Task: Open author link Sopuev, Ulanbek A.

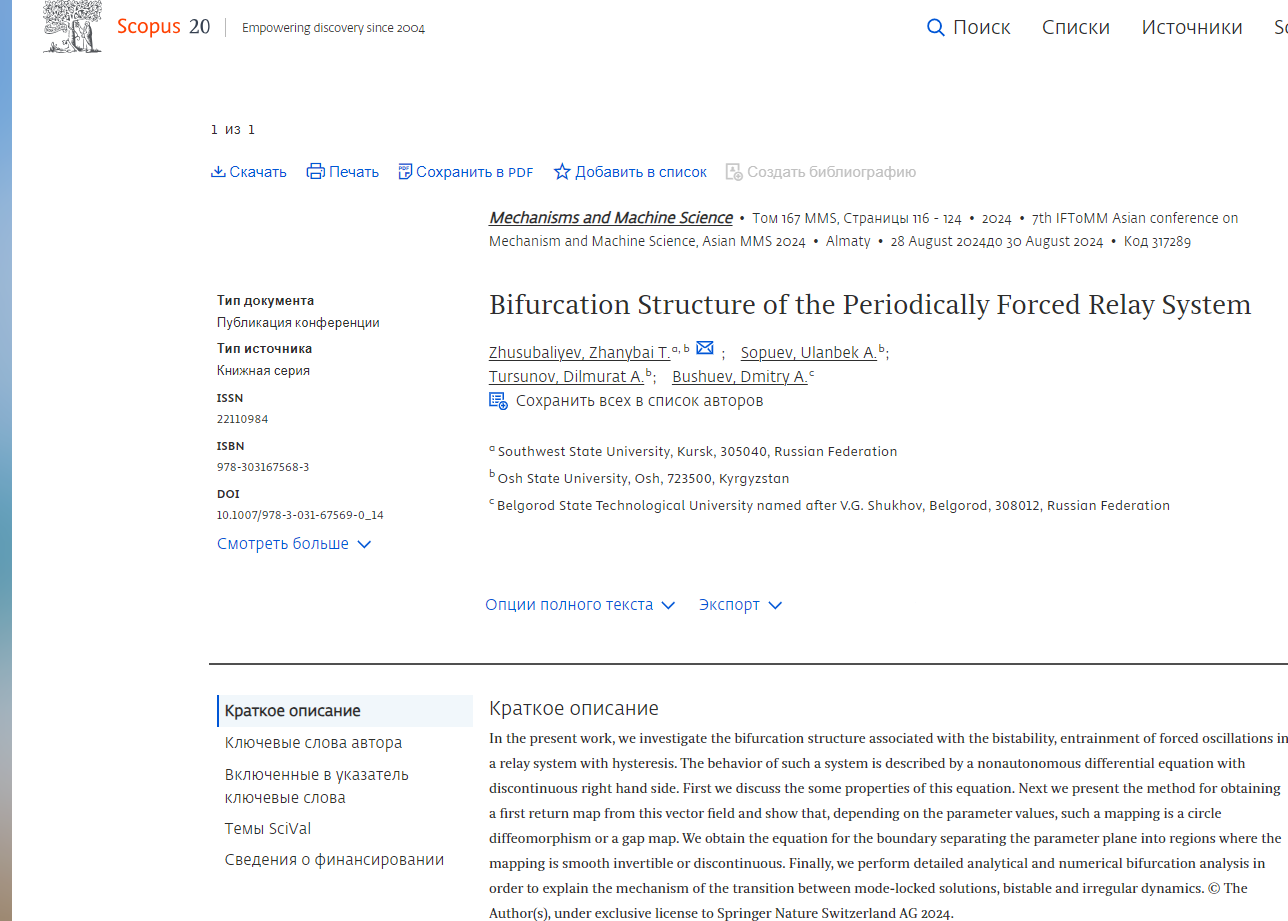Action: click(808, 353)
